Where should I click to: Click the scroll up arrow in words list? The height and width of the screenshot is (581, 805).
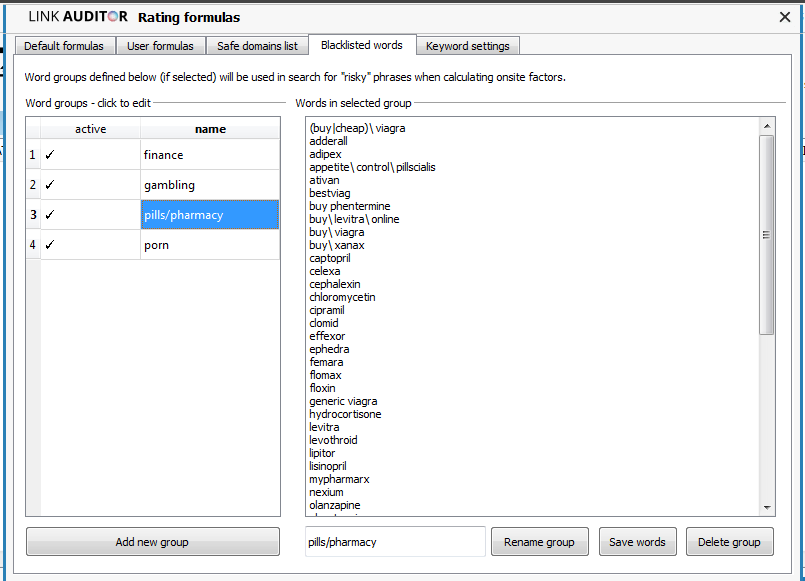point(767,126)
